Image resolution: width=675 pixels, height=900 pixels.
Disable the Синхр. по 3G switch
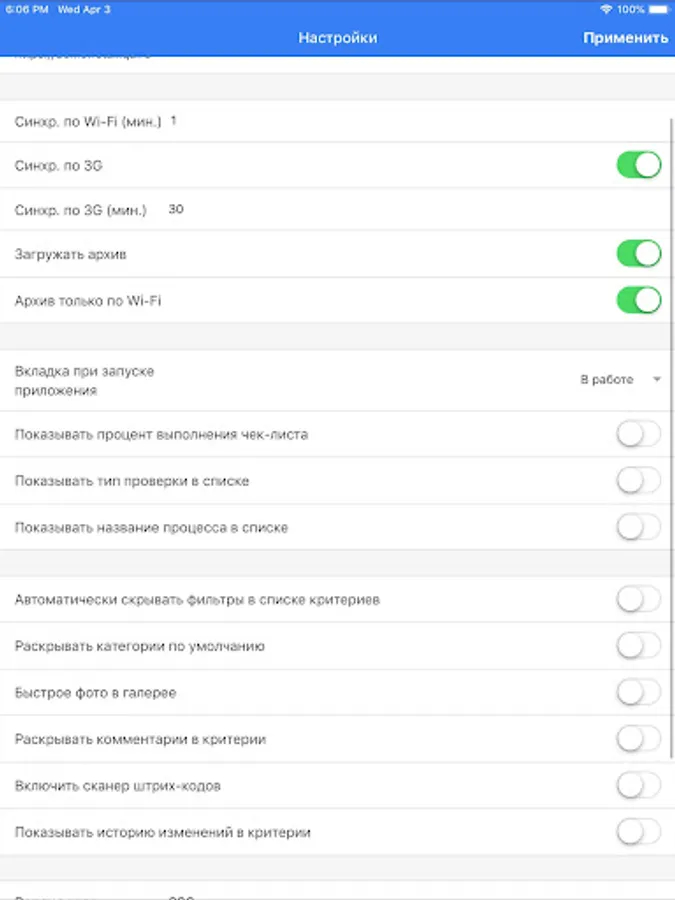point(639,165)
